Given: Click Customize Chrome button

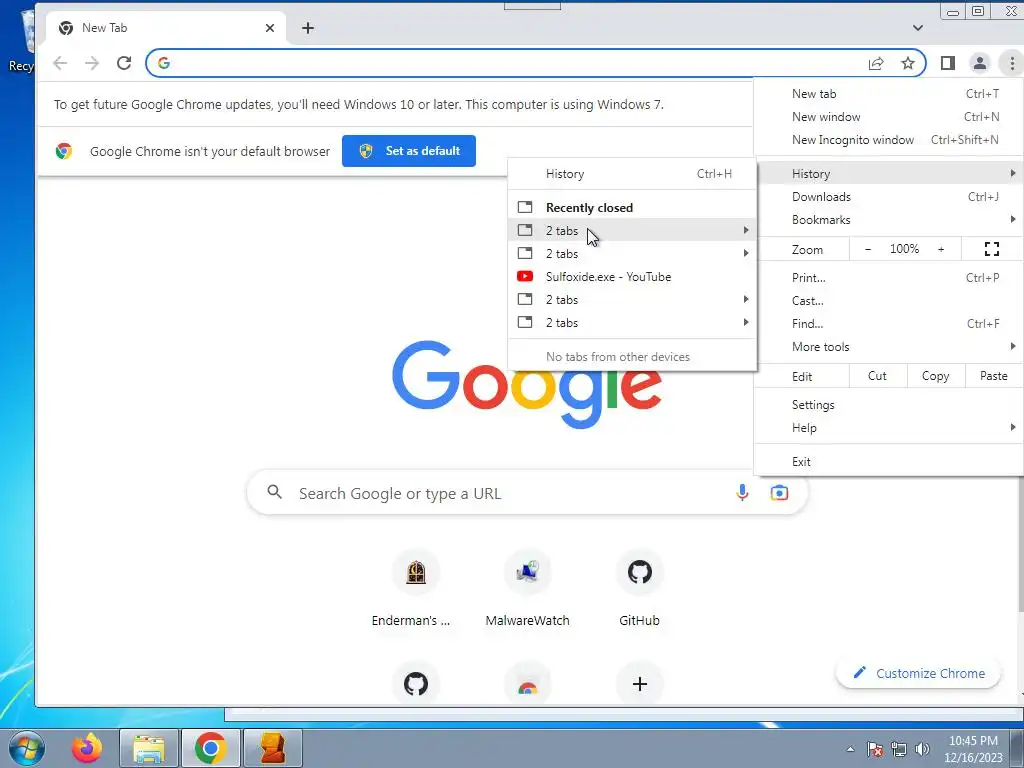Looking at the screenshot, I should (x=918, y=673).
